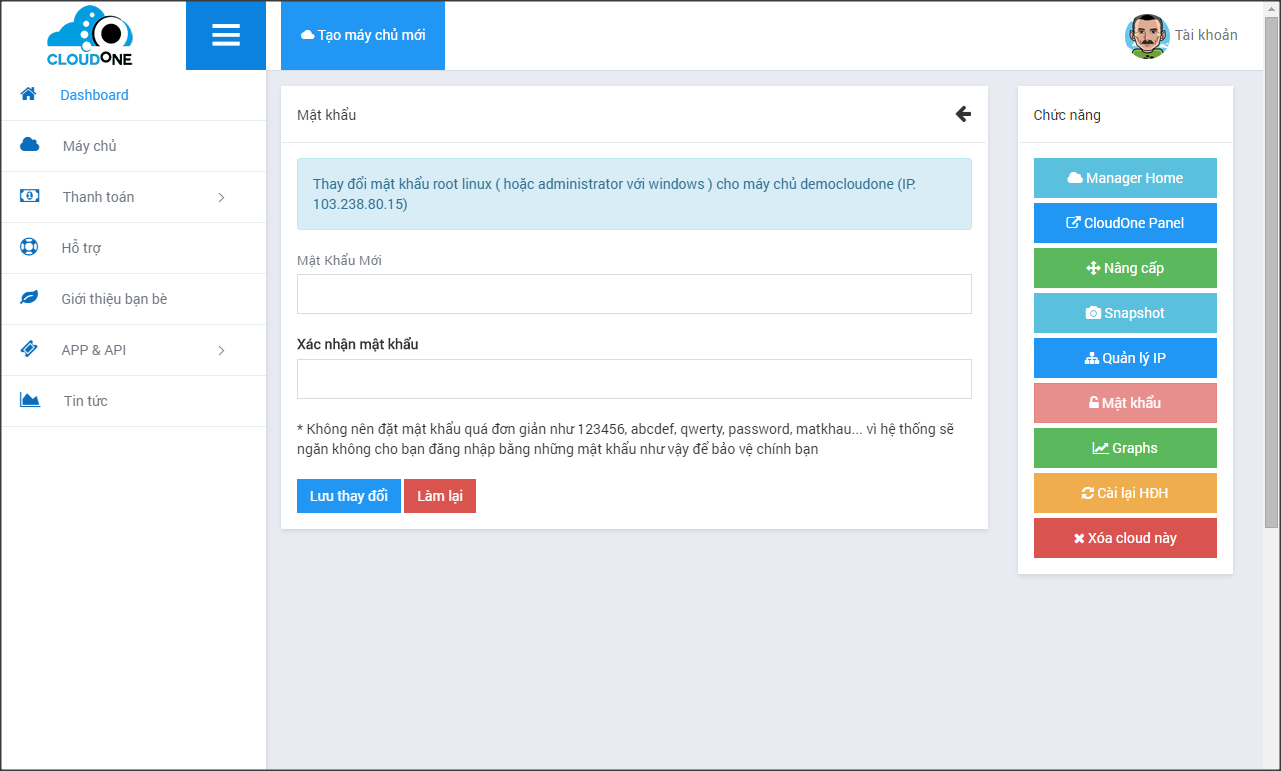Click the Mật Khẩu Mới input field

[x=634, y=294]
